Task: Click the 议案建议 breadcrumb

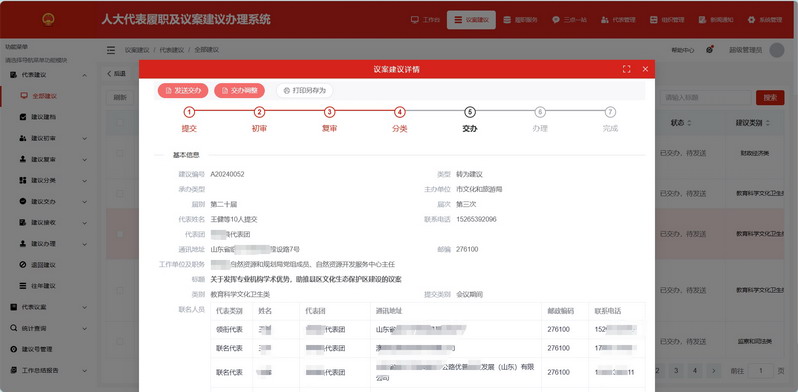Action: tap(137, 50)
